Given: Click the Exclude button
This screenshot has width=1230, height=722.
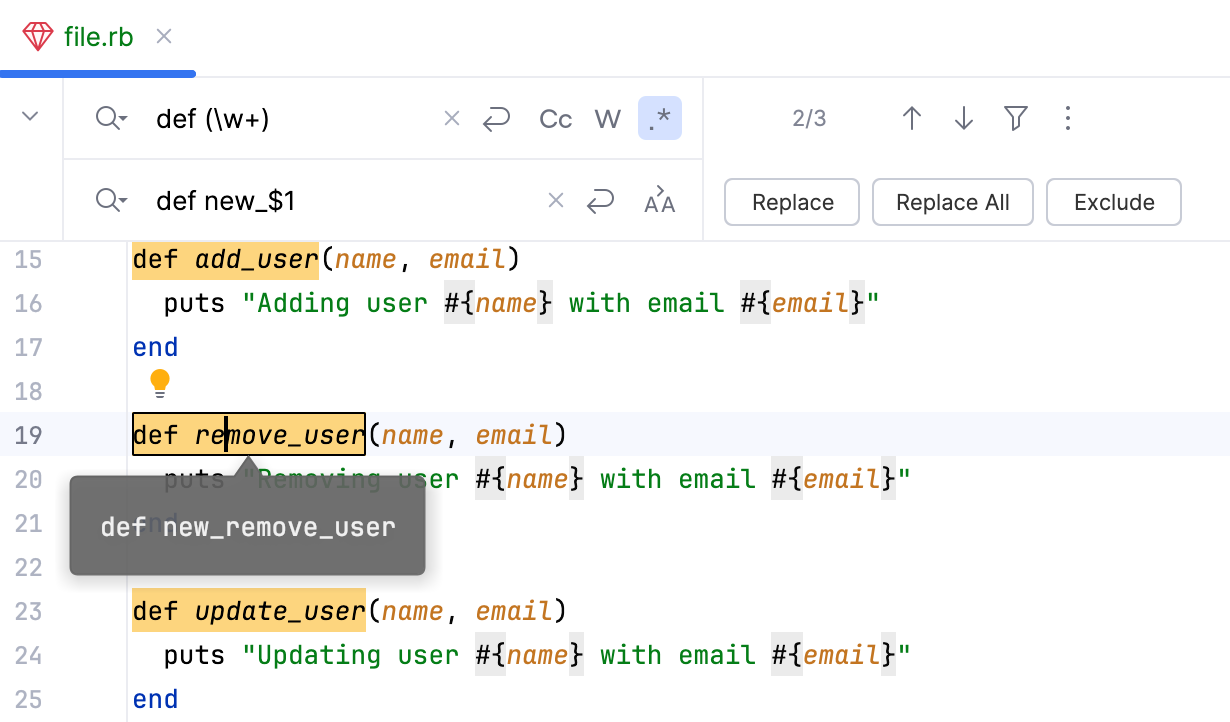Looking at the screenshot, I should tap(1114, 202).
